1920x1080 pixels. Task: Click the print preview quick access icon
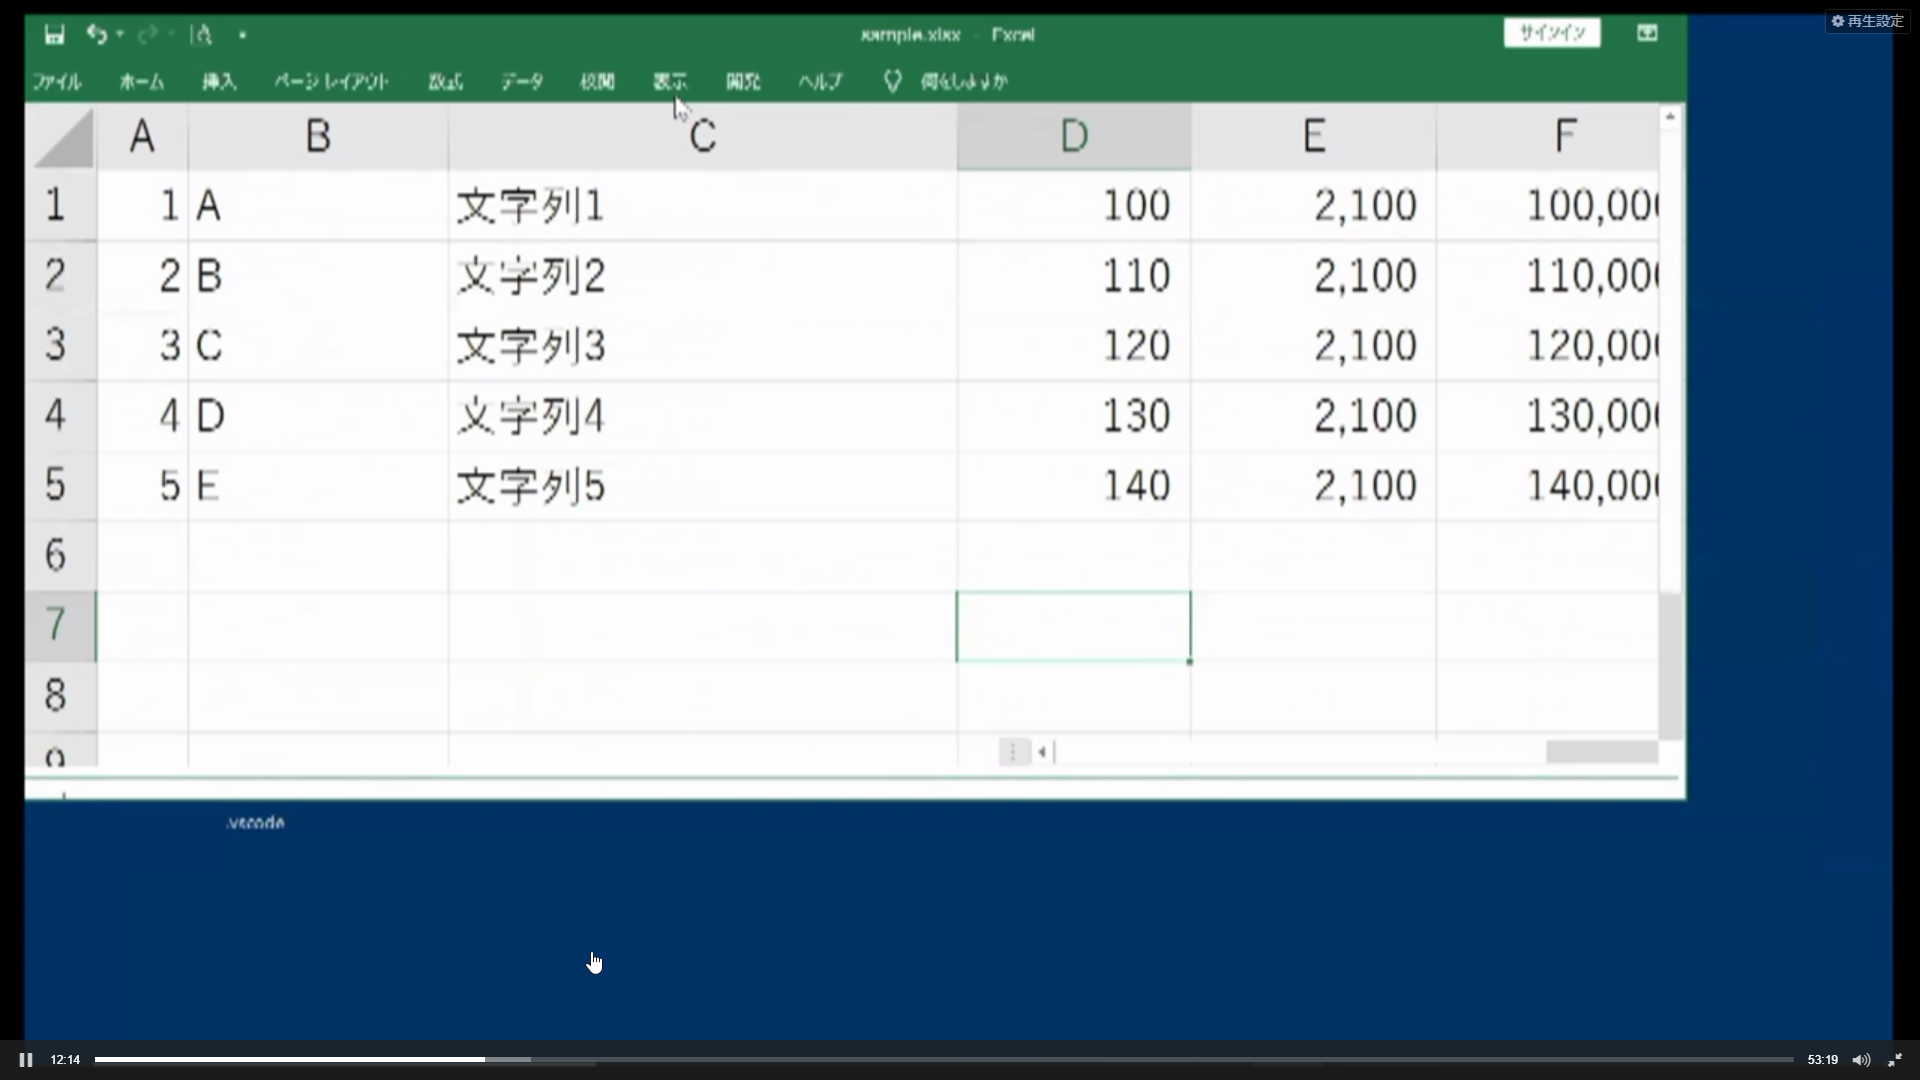pyautogui.click(x=202, y=35)
